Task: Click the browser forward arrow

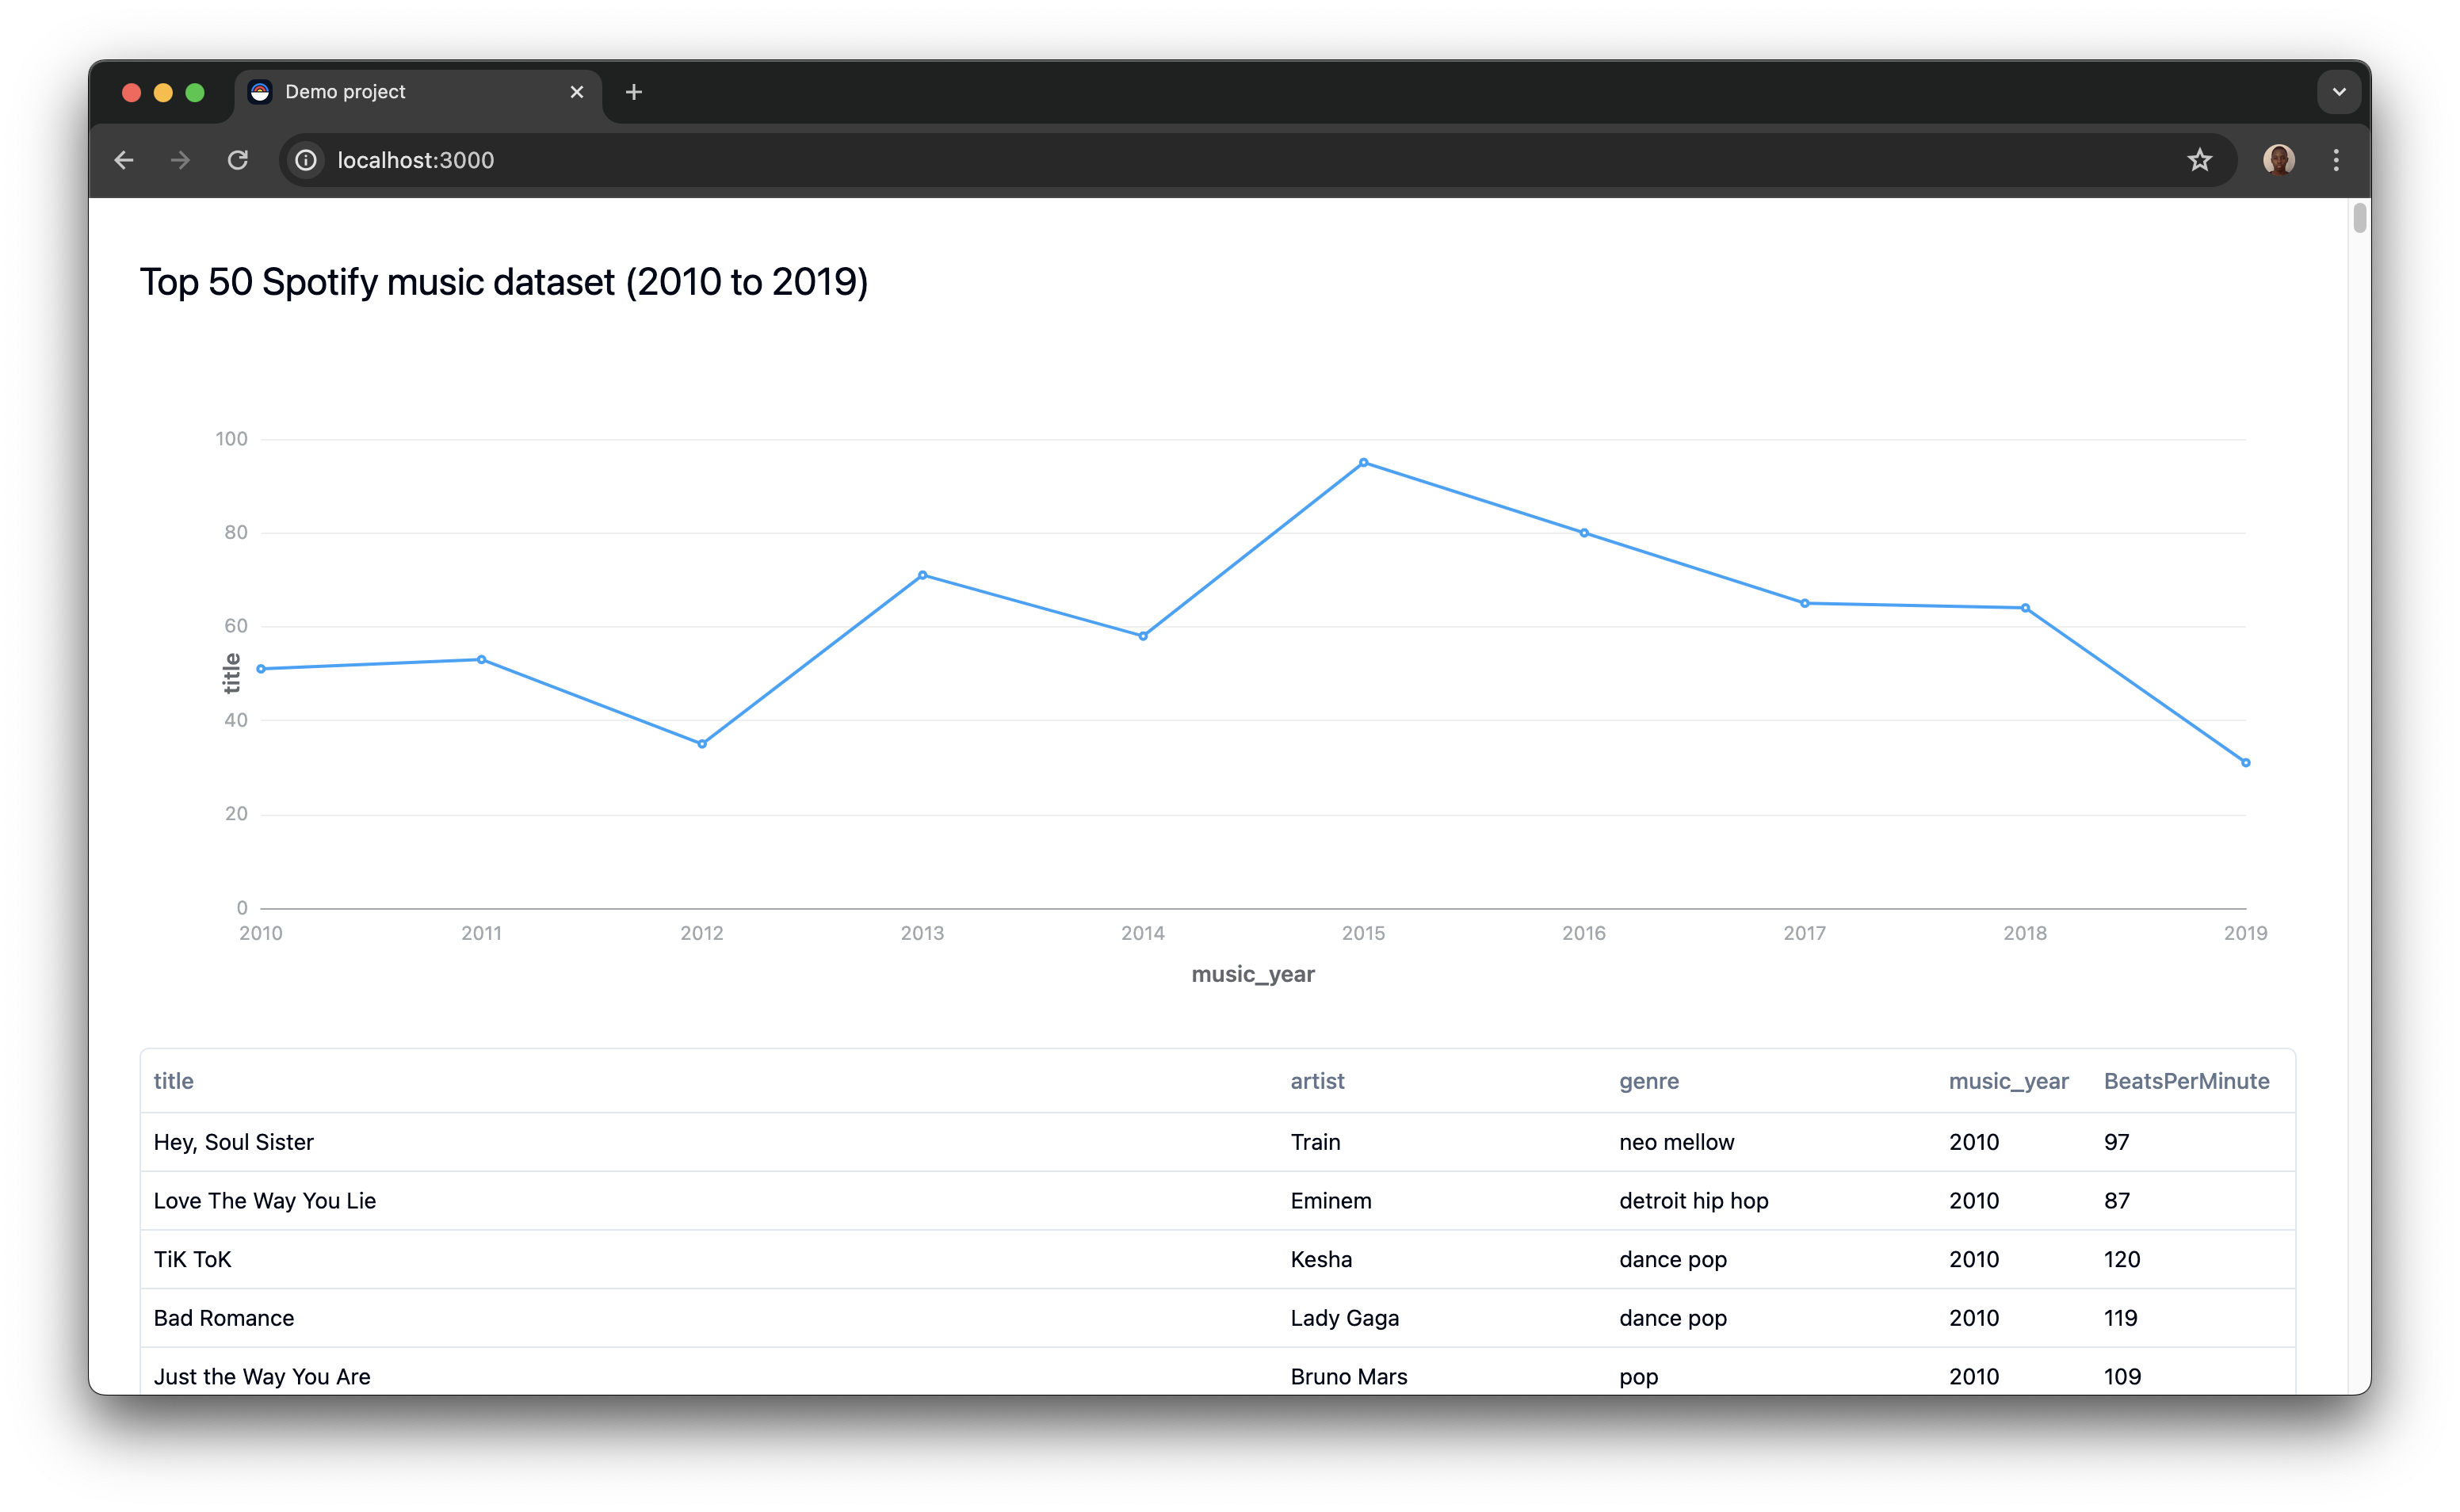Action: pos(180,160)
